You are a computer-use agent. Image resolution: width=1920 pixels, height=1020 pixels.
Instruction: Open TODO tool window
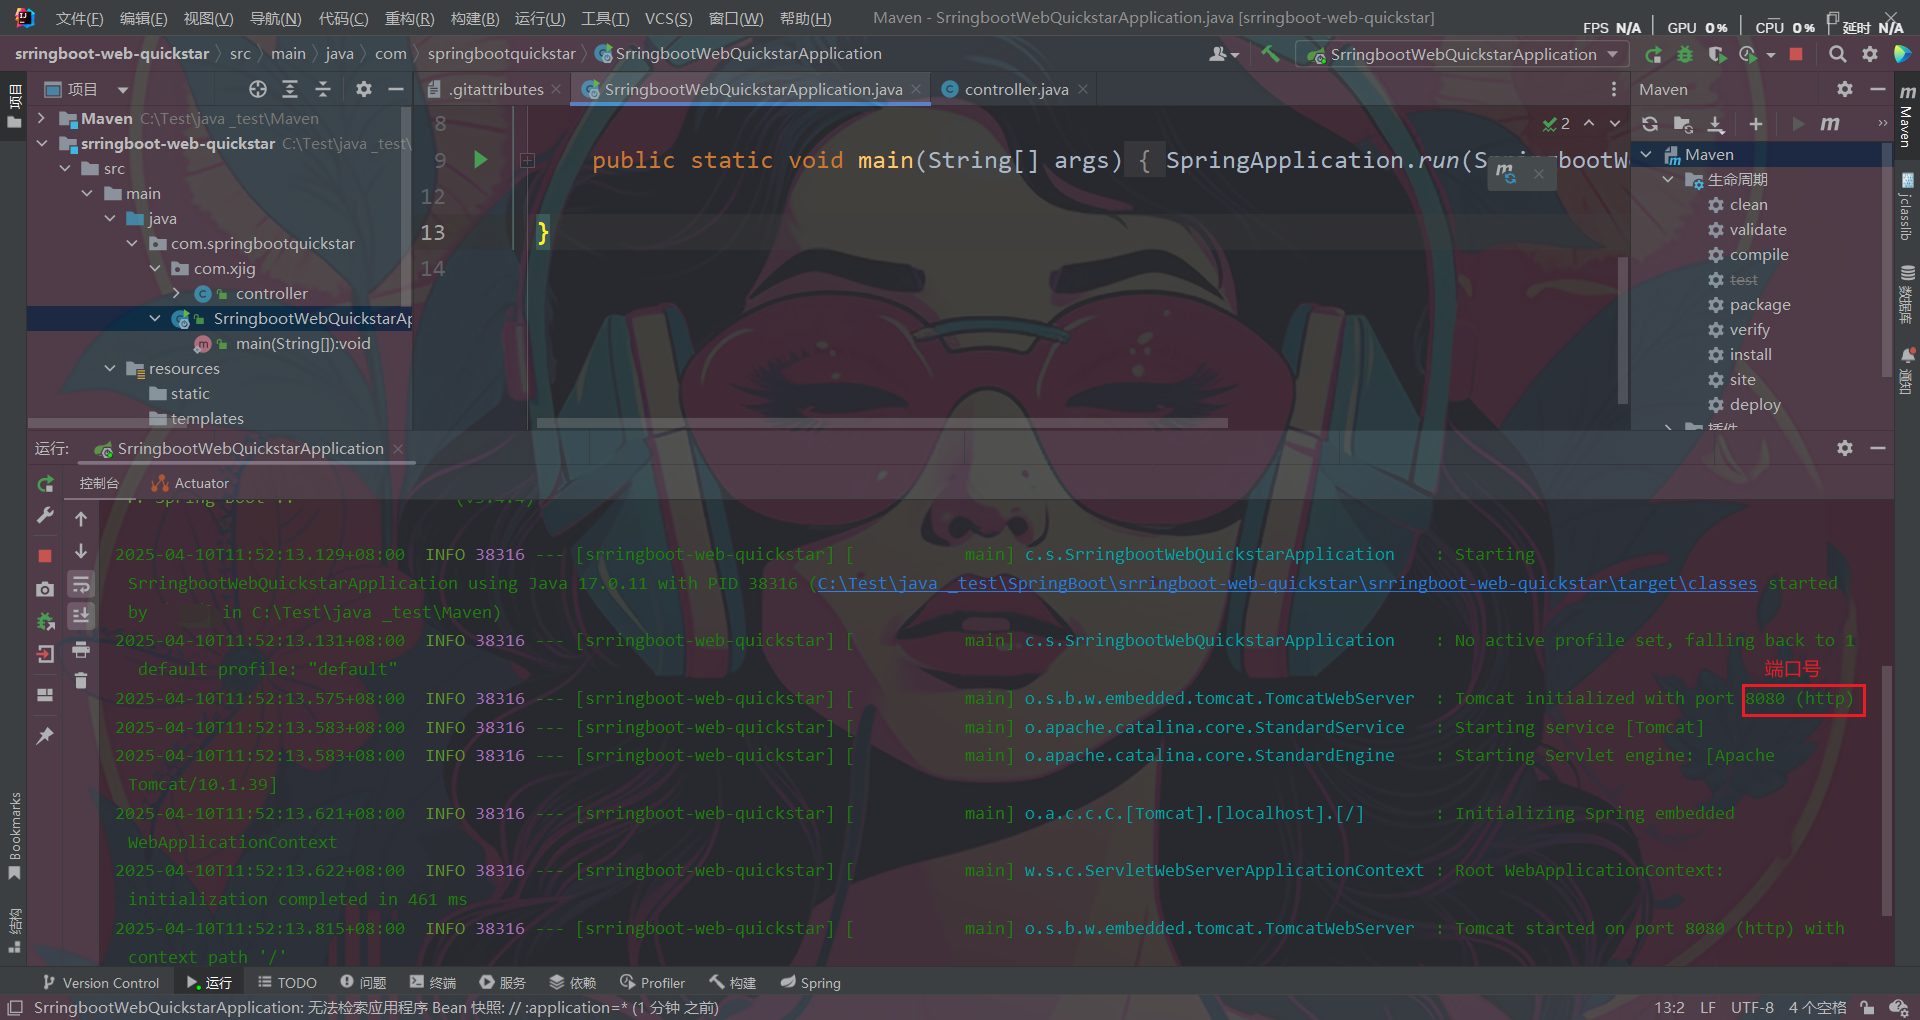[287, 983]
